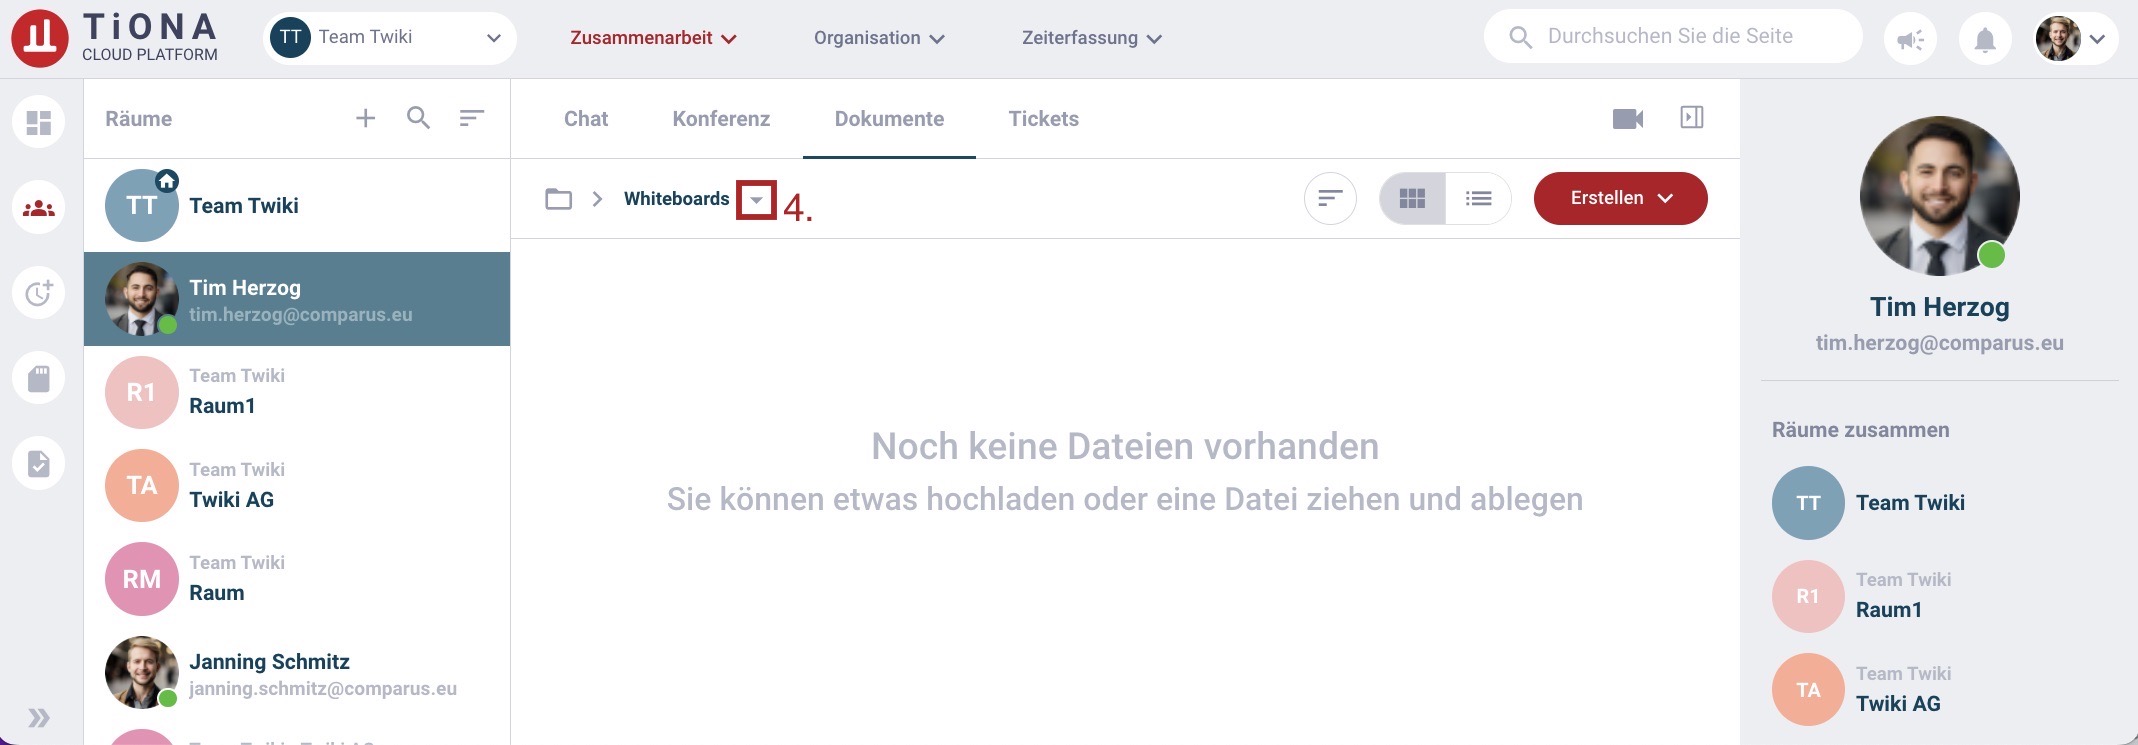Open the Erstellen dropdown button
Screen dimensions: 2138x745
[x=1620, y=198]
